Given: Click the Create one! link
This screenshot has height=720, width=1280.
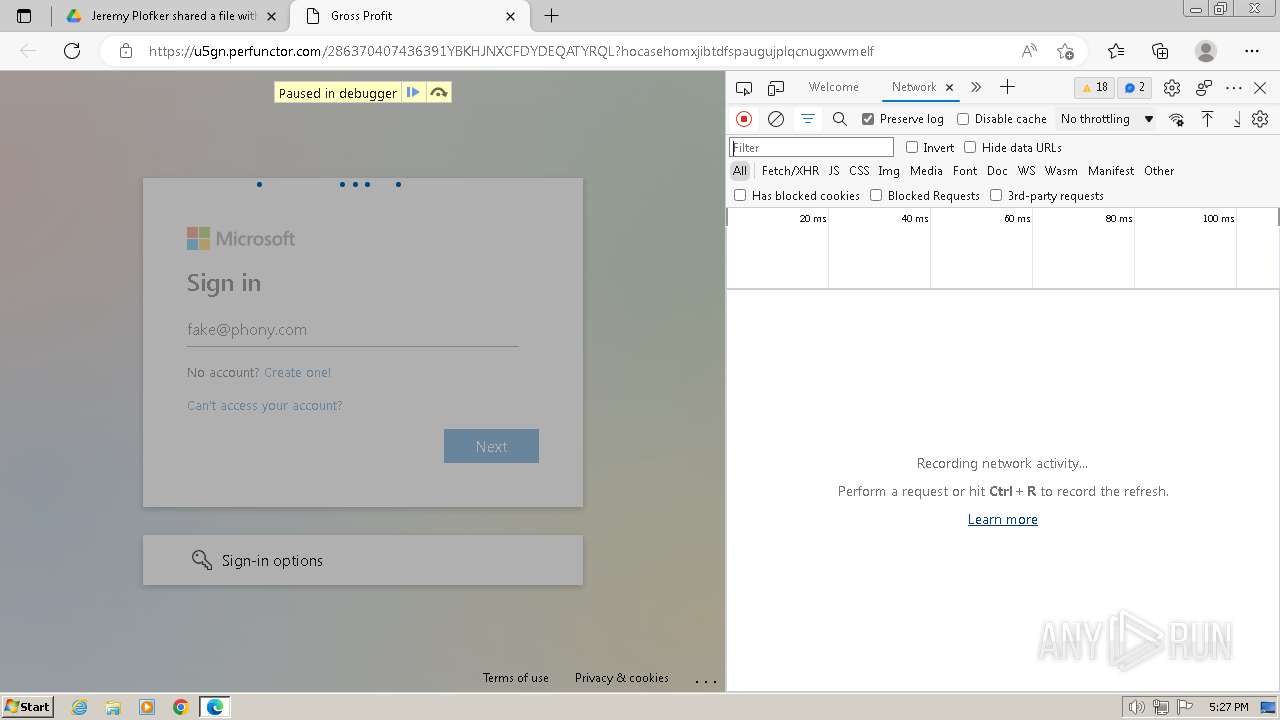Looking at the screenshot, I should [x=297, y=372].
